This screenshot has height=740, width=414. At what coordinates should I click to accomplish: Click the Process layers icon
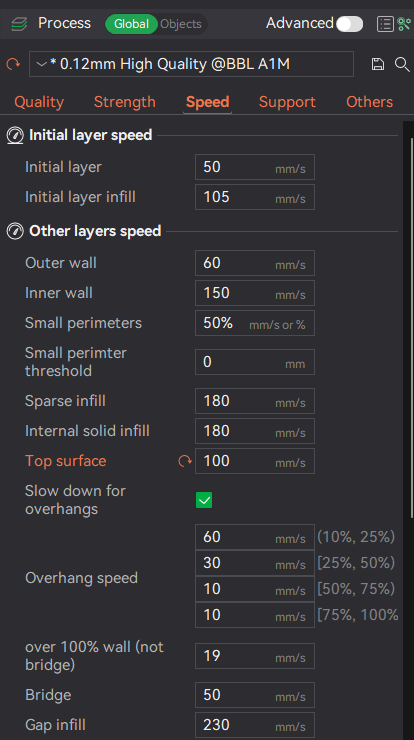click(x=19, y=24)
